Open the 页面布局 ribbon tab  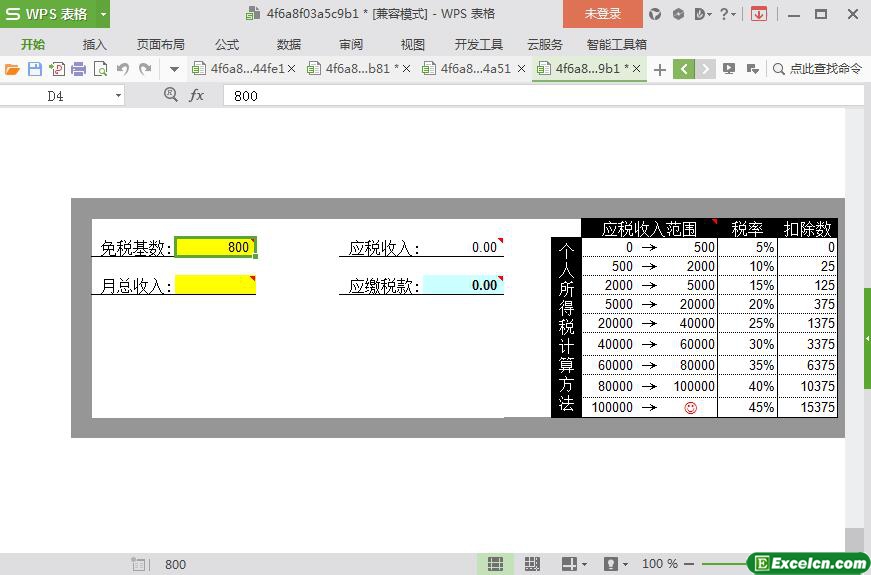161,44
